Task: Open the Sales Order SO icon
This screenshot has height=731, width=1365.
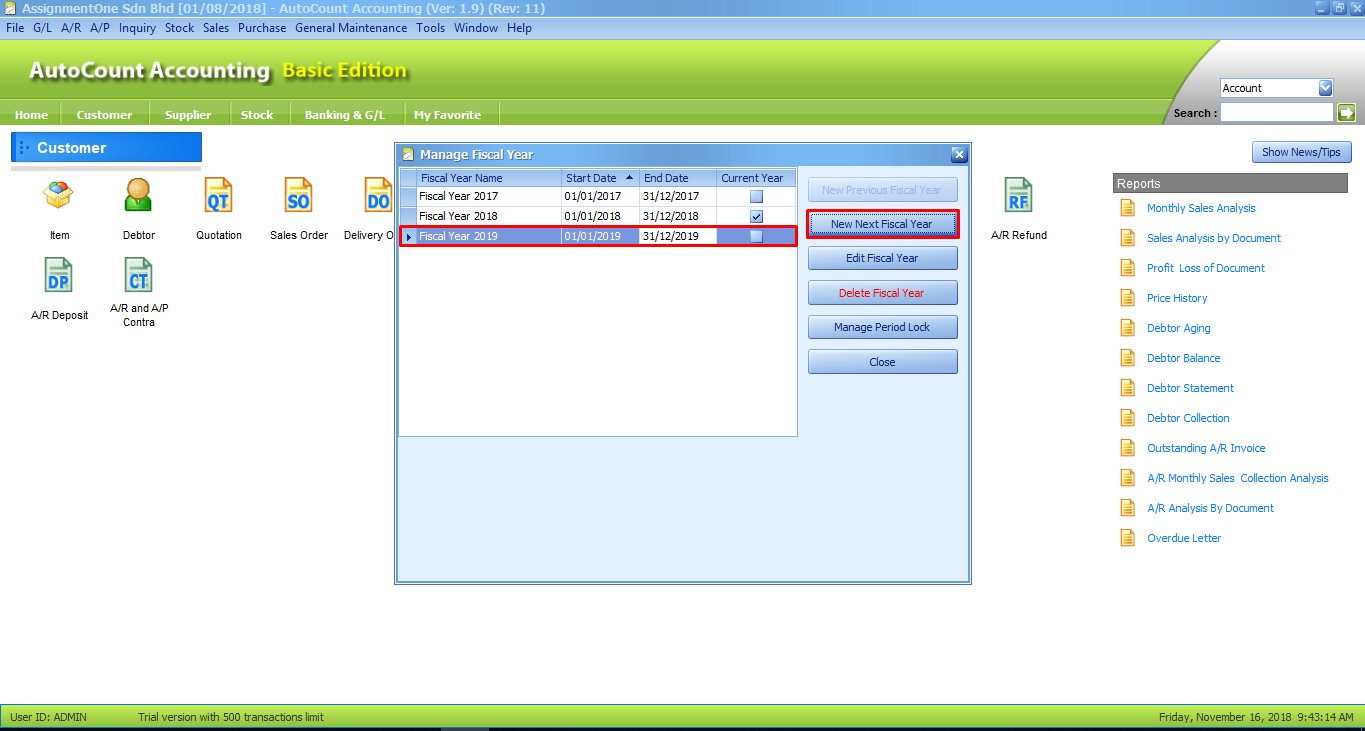Action: click(298, 195)
